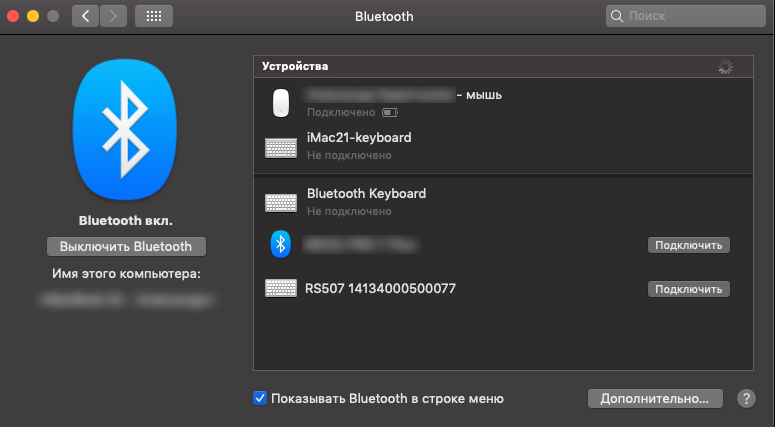Go forward with the right arrow button
The height and width of the screenshot is (427, 775).
113,16
